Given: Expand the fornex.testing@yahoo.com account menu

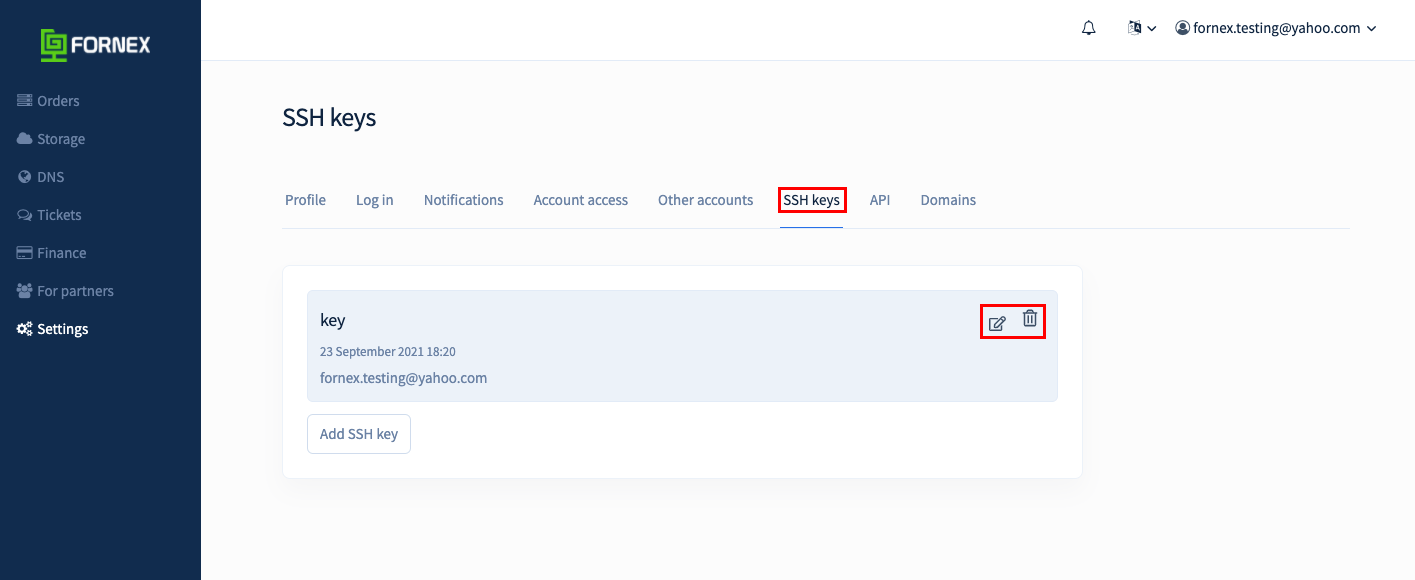Looking at the screenshot, I should coord(1276,28).
